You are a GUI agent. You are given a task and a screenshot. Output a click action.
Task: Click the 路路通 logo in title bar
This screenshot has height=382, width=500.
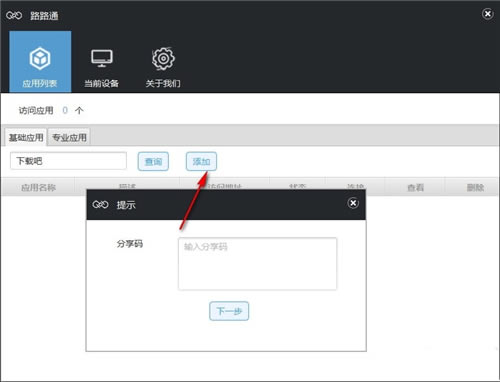14,15
